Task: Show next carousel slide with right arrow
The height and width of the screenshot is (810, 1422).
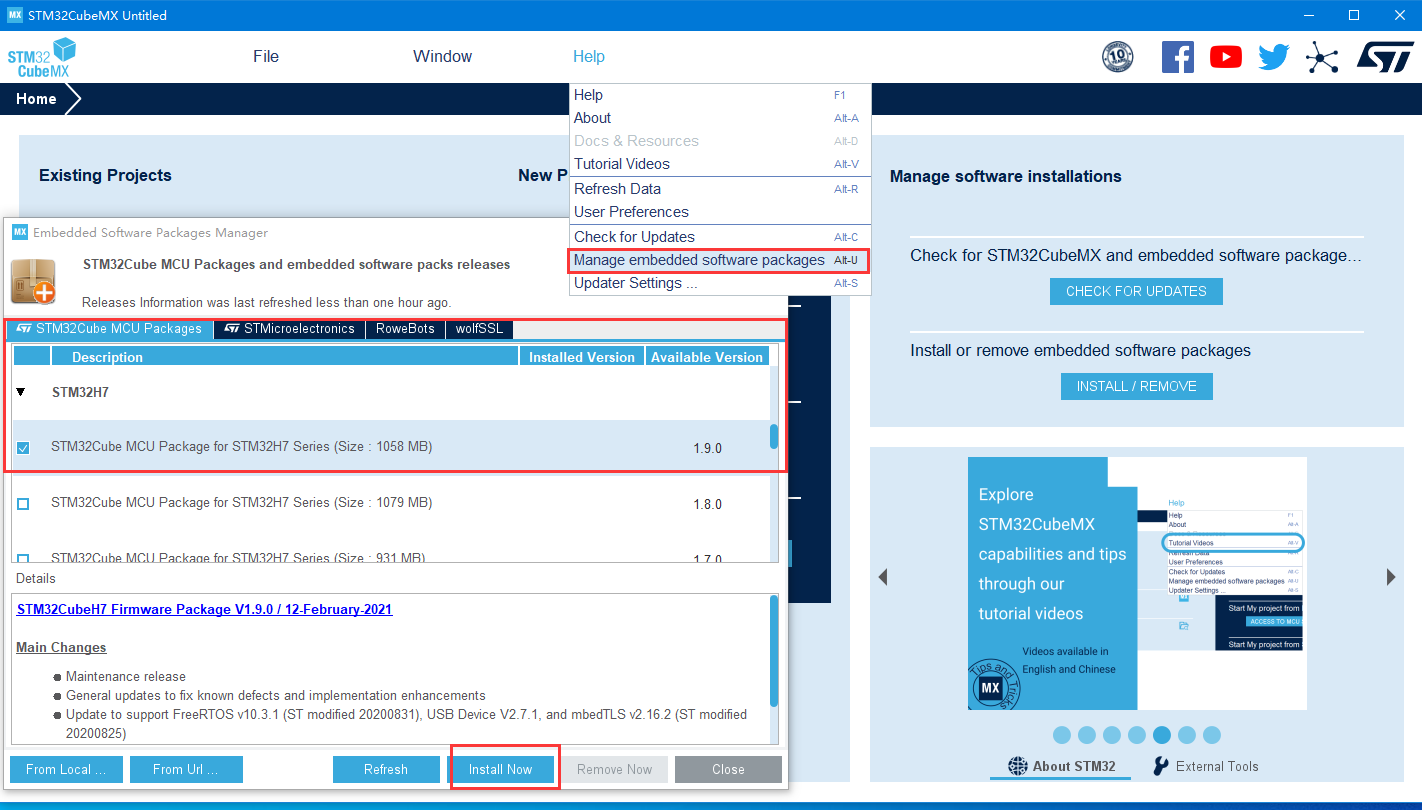Action: pos(1391,577)
